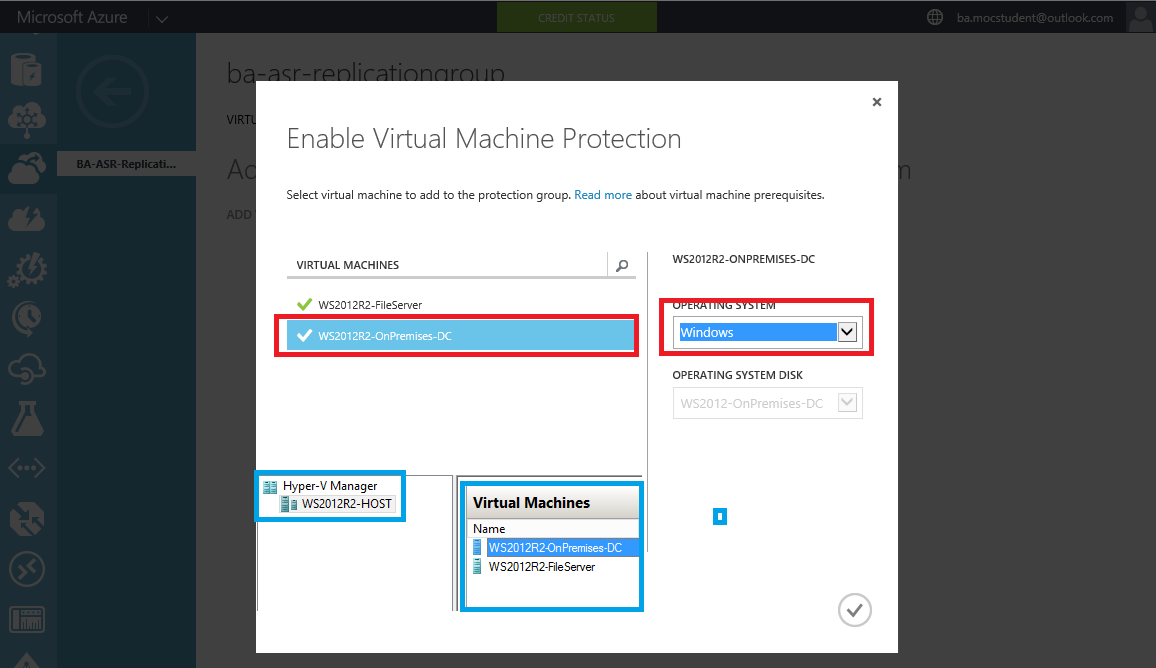Click the search magnifier in Virtual Machines
This screenshot has height=668, width=1156.
click(622, 265)
